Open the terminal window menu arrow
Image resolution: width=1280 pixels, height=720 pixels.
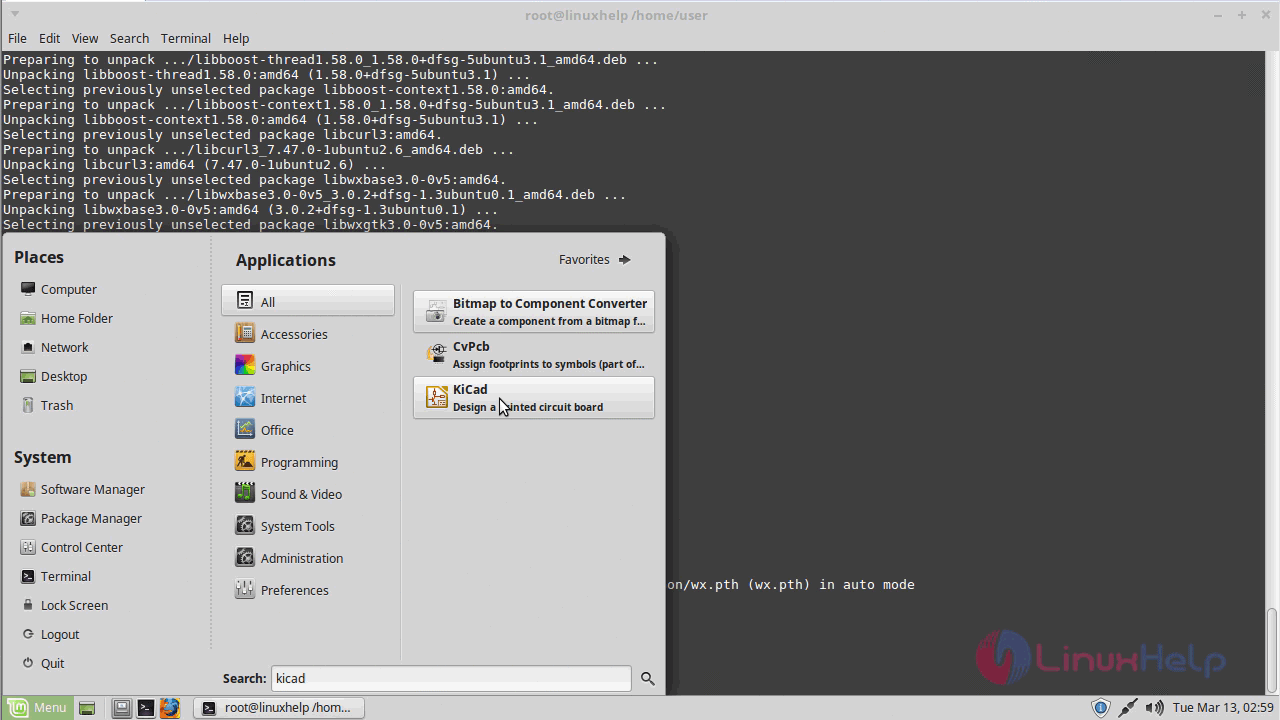tap(15, 14)
